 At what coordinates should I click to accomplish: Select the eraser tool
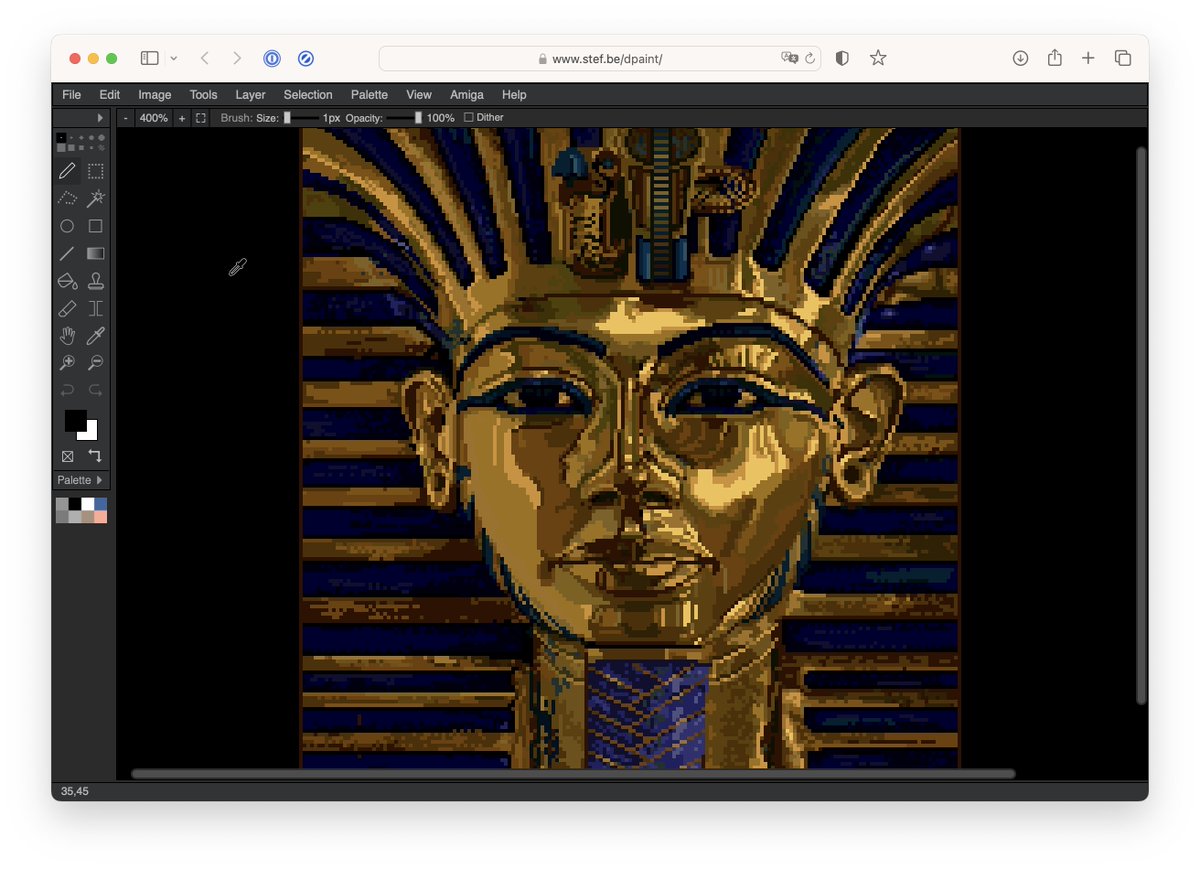pos(67,308)
